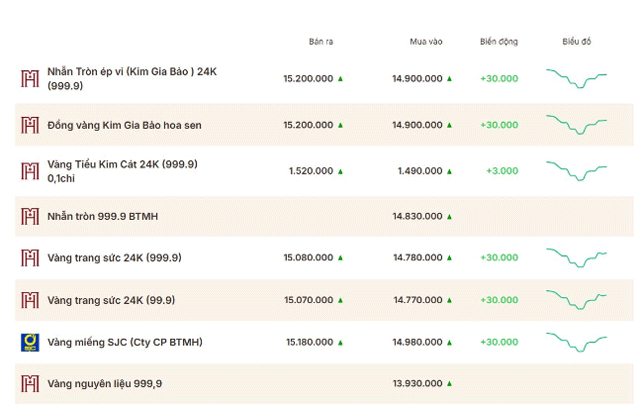Click the logo next to Nhẫn tròn 999.9 BTMH
Viewport: 640px width, 407px height.
coord(30,216)
